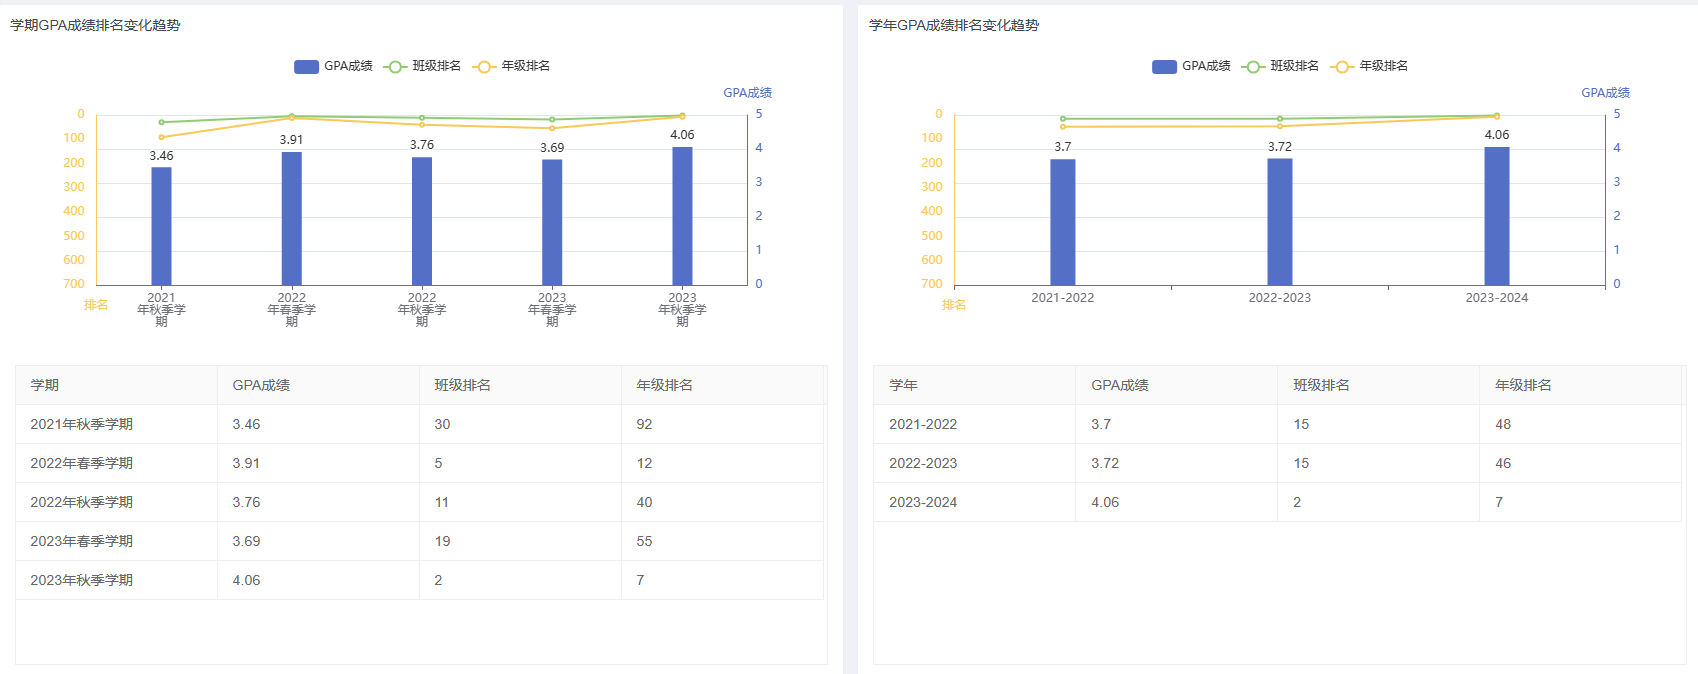This screenshot has width=1698, height=674.
Task: Click green 班级排名 data point for 2021-2022
Action: pos(1062,119)
